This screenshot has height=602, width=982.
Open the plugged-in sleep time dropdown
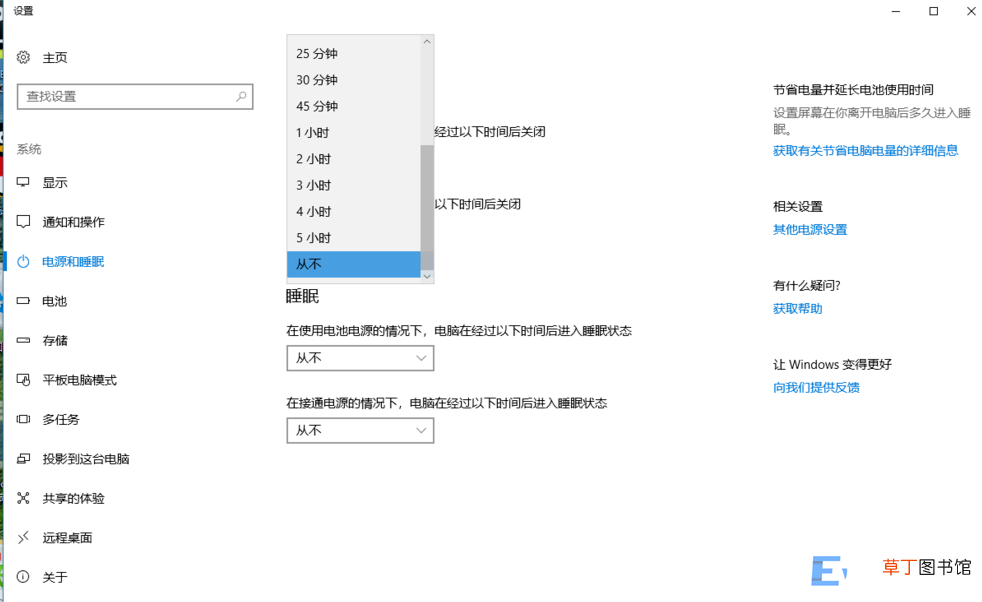click(x=360, y=430)
